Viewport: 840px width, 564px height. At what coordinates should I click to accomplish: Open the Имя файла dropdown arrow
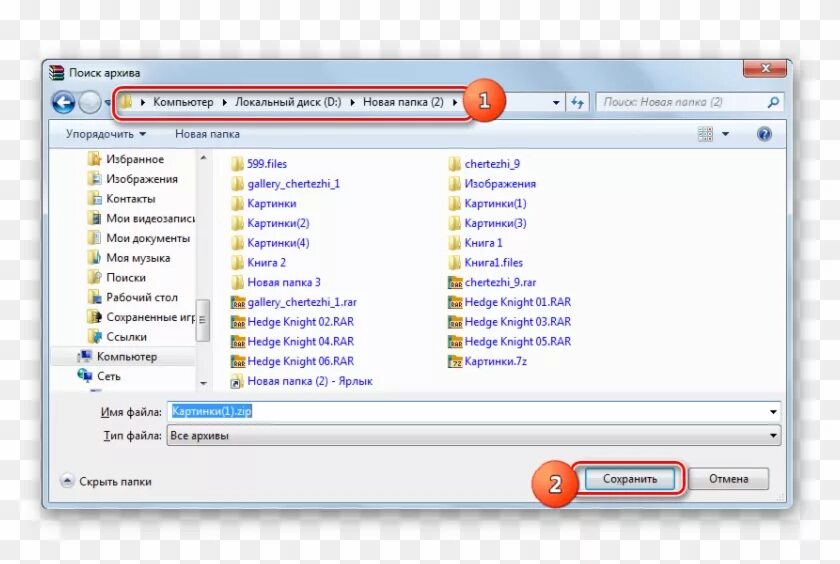(773, 411)
